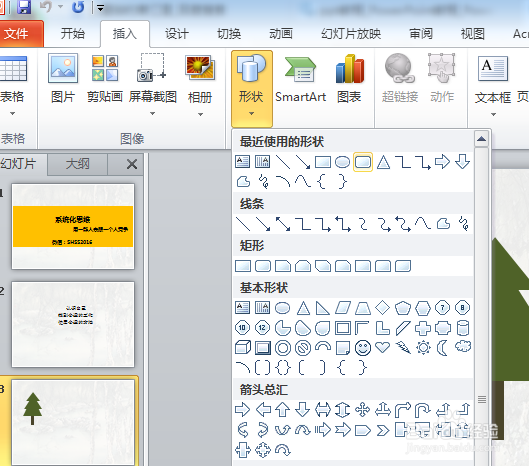The width and height of the screenshot is (529, 466).
Task: Switch to the 动画 ribbon tab
Action: 281,34
